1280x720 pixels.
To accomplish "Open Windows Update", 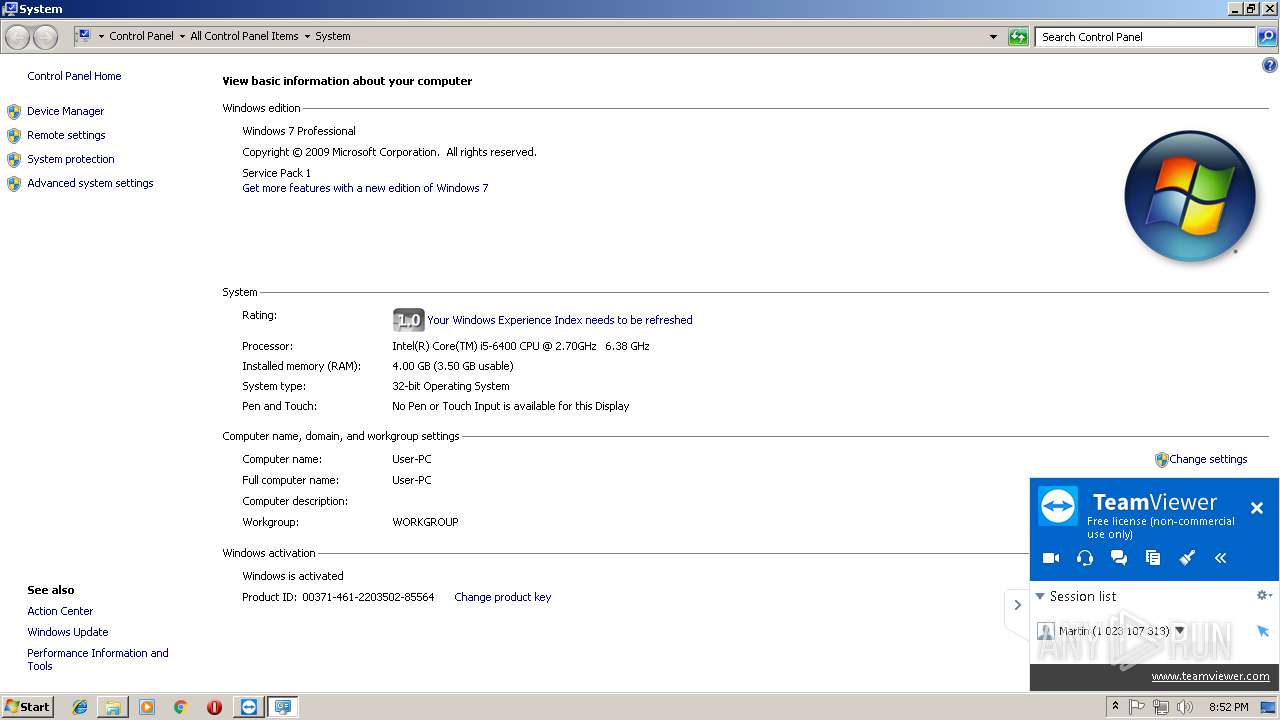I will (68, 632).
